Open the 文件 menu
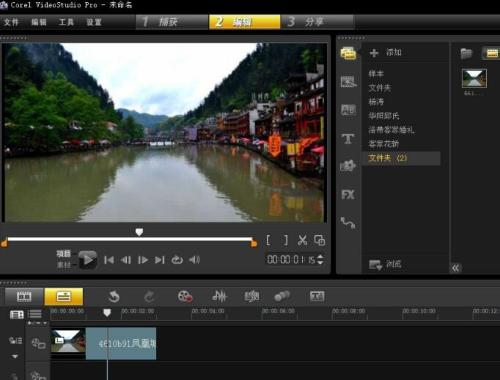 point(11,22)
